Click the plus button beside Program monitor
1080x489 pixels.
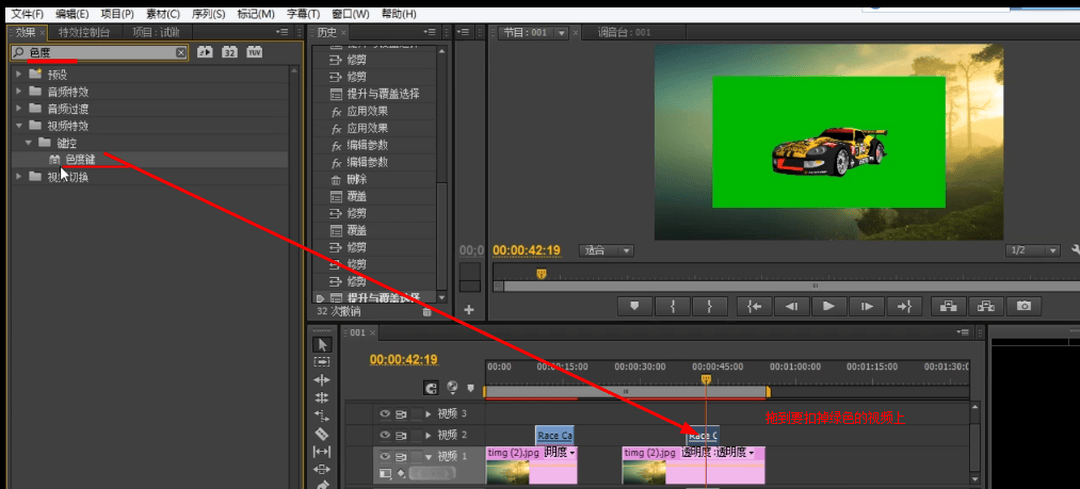coord(469,310)
